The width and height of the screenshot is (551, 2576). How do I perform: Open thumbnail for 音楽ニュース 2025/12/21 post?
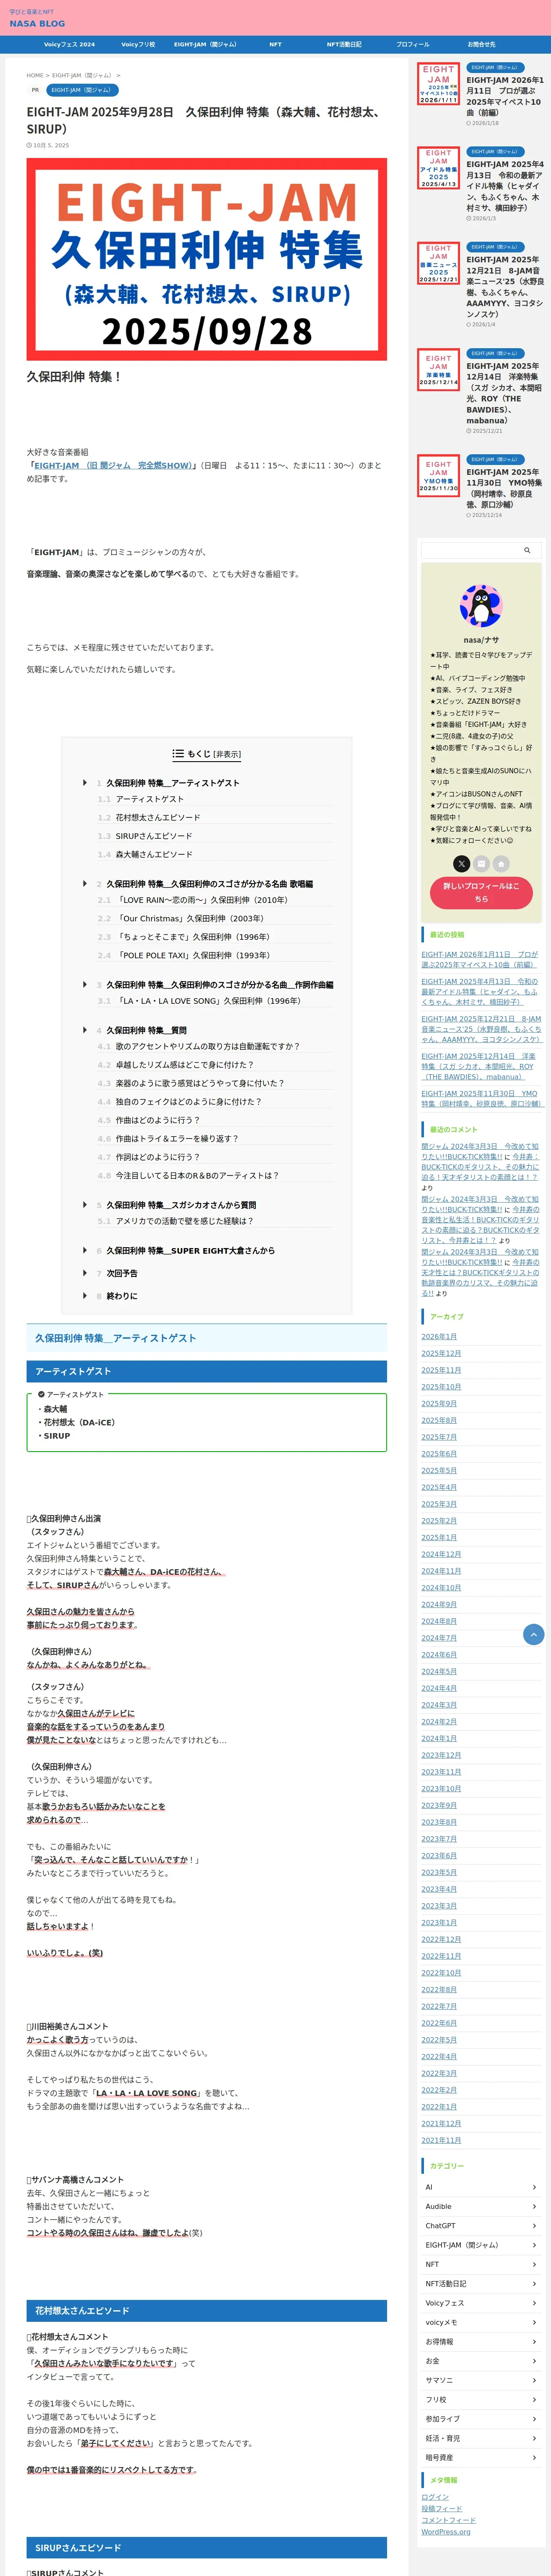(439, 263)
